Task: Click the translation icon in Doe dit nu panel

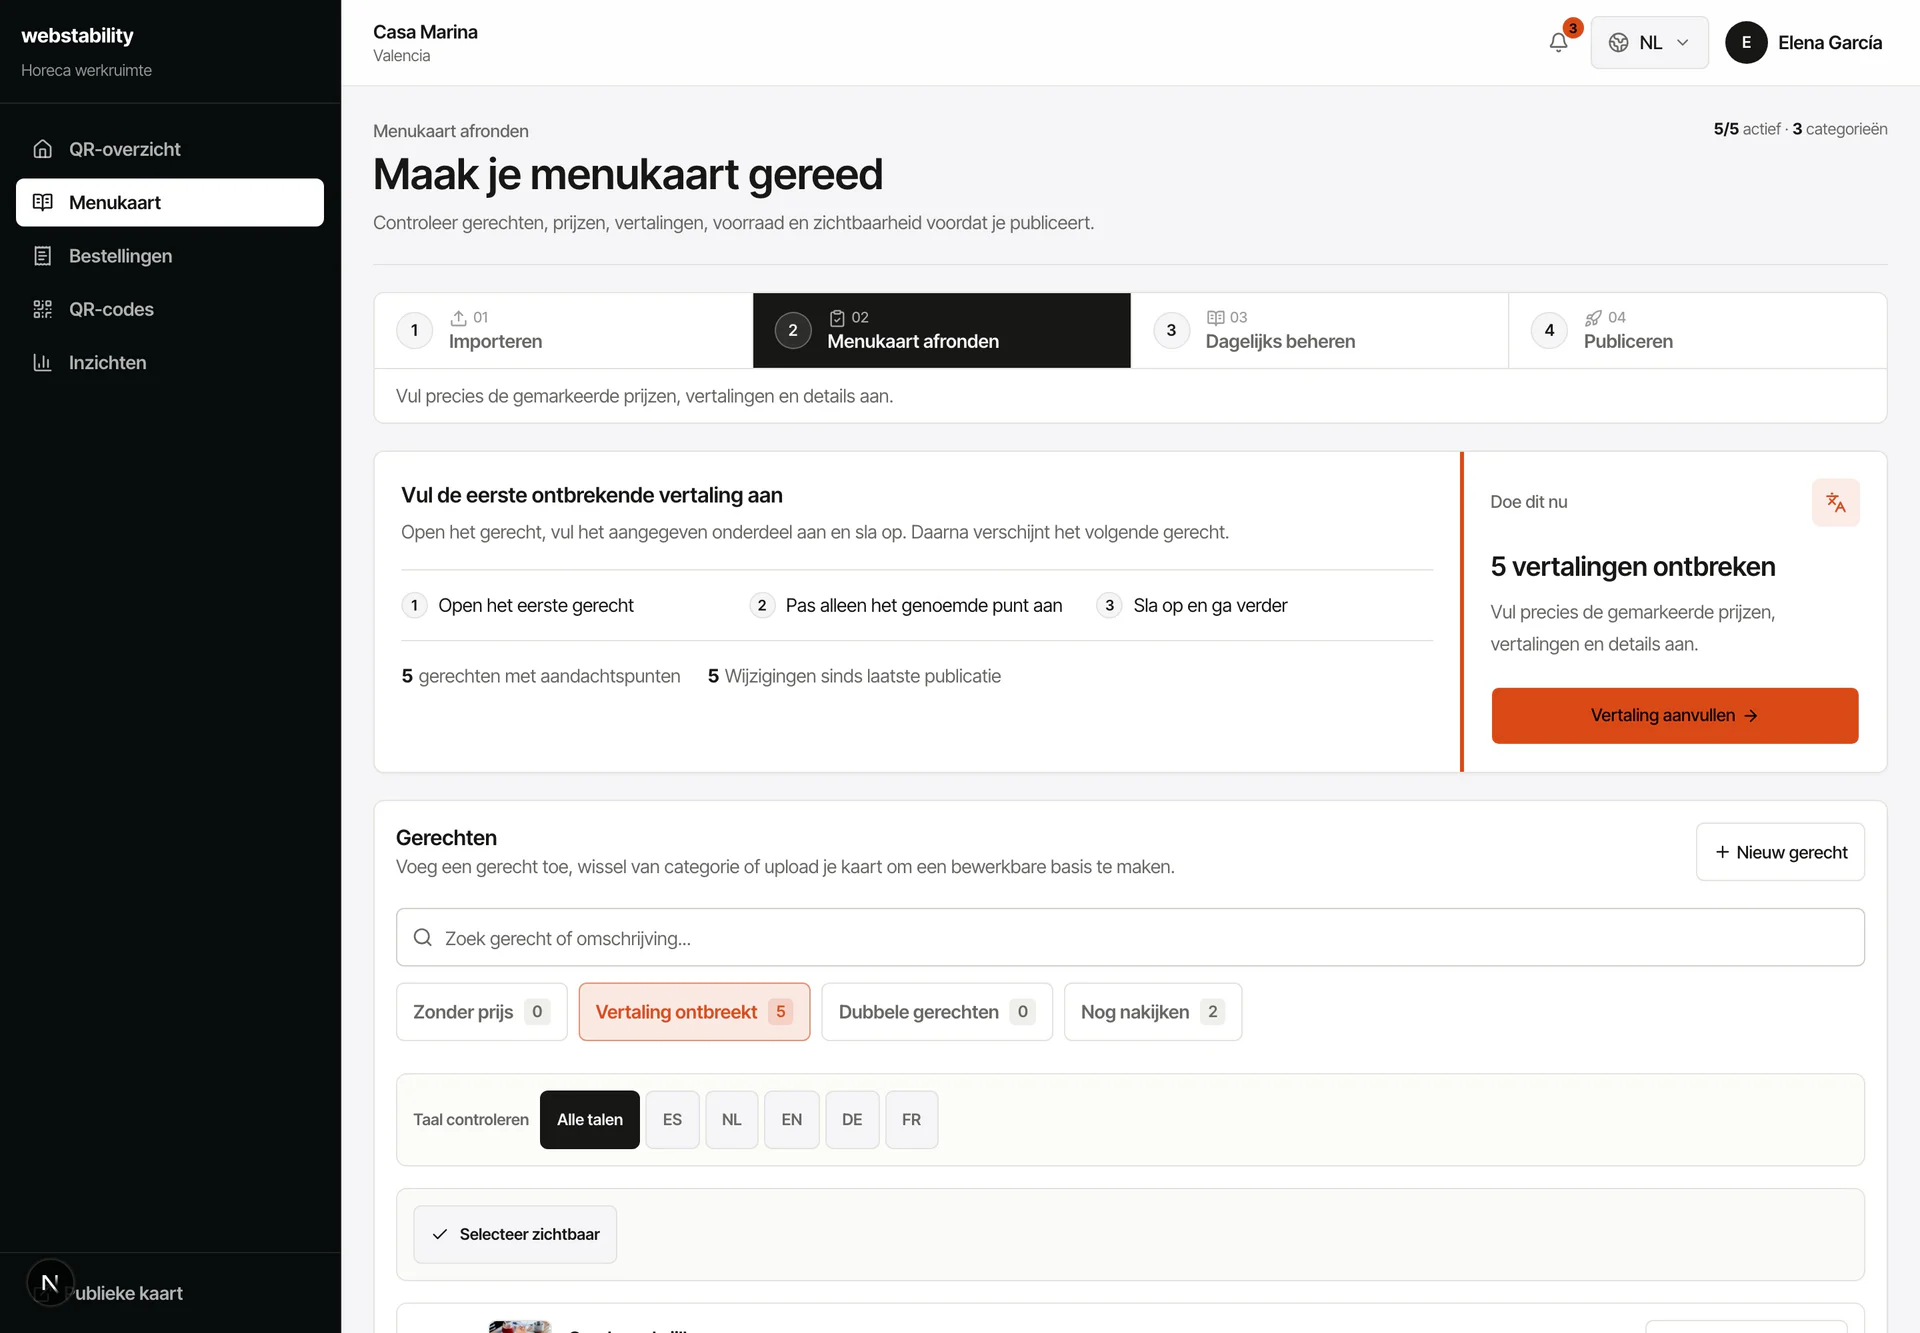Action: click(x=1835, y=502)
